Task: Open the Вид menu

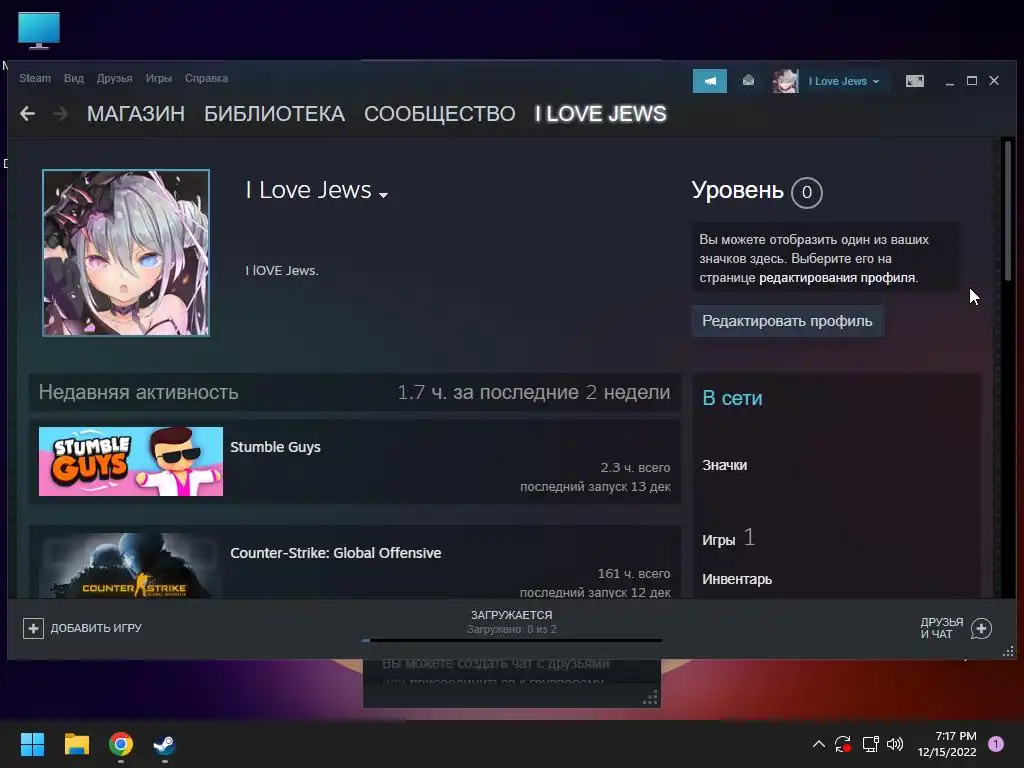Action: (74, 78)
